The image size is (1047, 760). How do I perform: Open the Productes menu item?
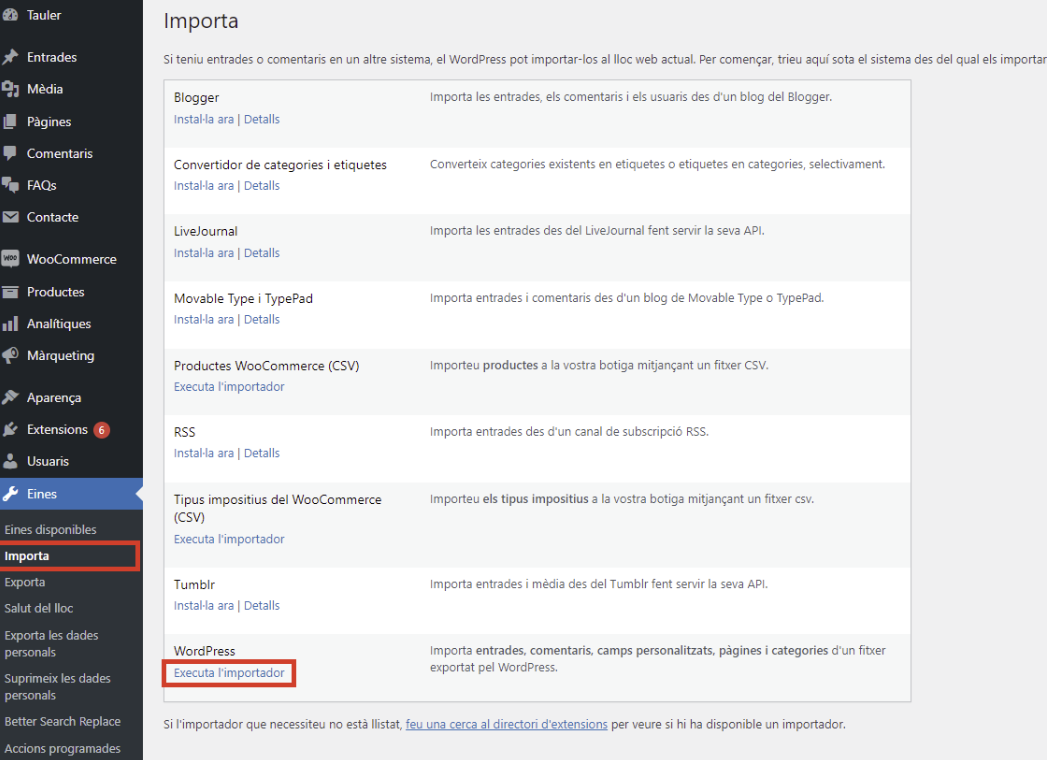[x=55, y=292]
